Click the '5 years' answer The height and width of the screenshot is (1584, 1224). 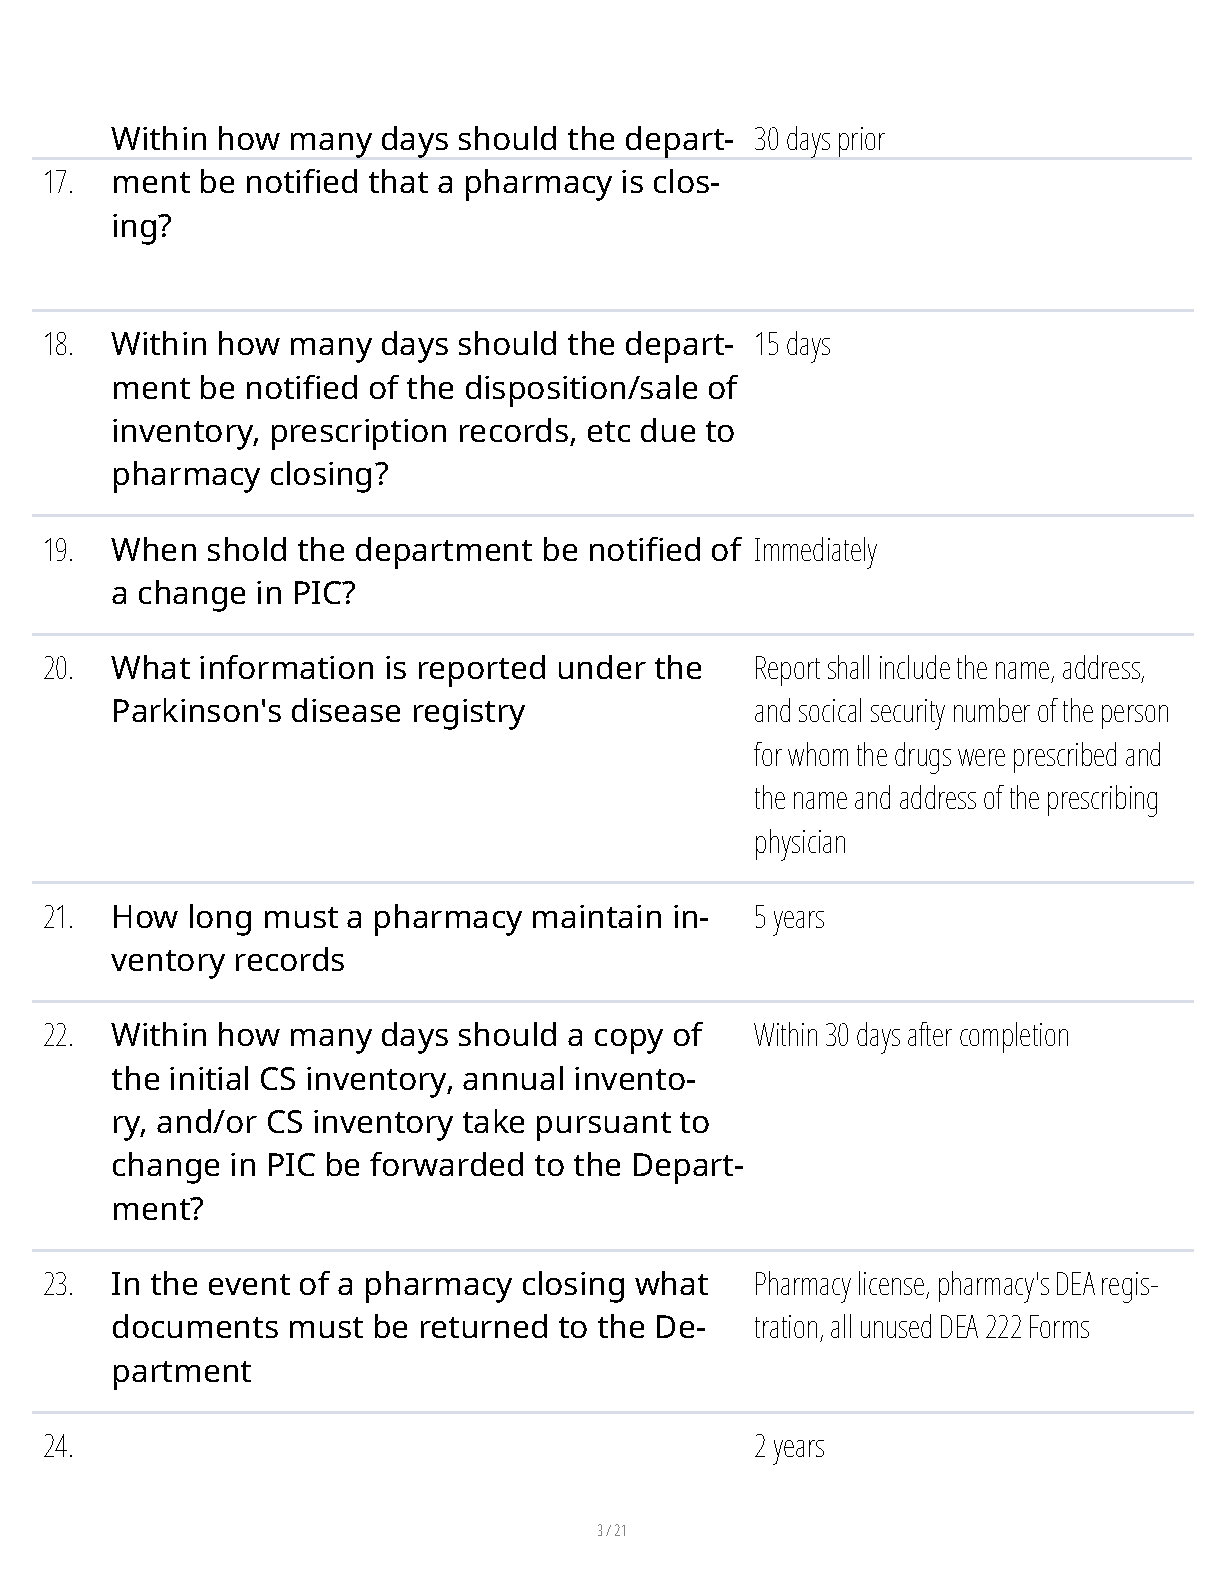point(789,917)
